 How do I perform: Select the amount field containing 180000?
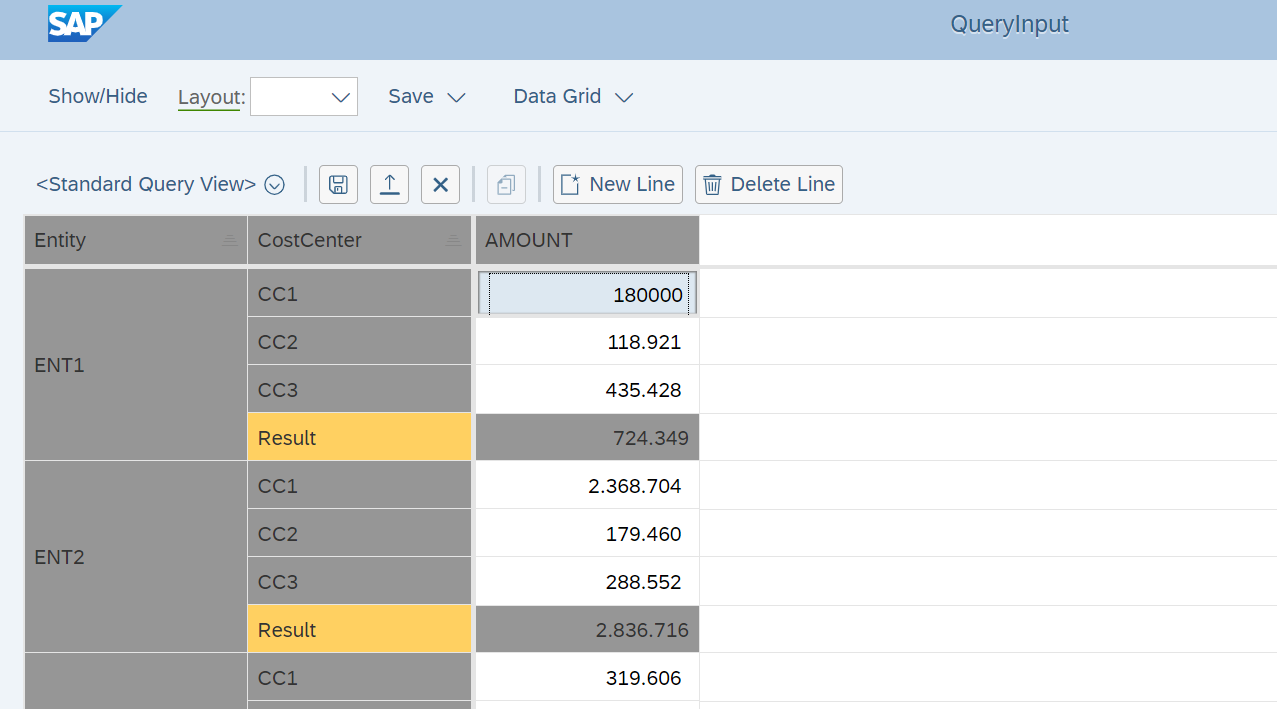pyautogui.click(x=587, y=295)
